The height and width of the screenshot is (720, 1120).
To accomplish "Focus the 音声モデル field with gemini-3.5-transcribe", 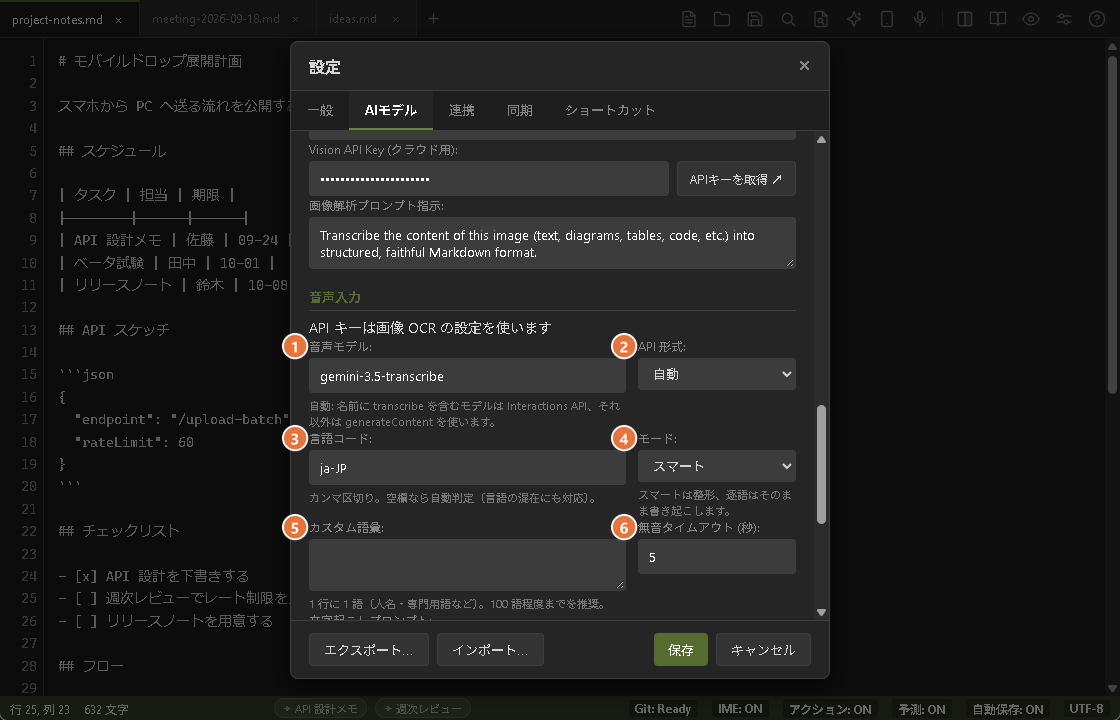I will (x=467, y=376).
